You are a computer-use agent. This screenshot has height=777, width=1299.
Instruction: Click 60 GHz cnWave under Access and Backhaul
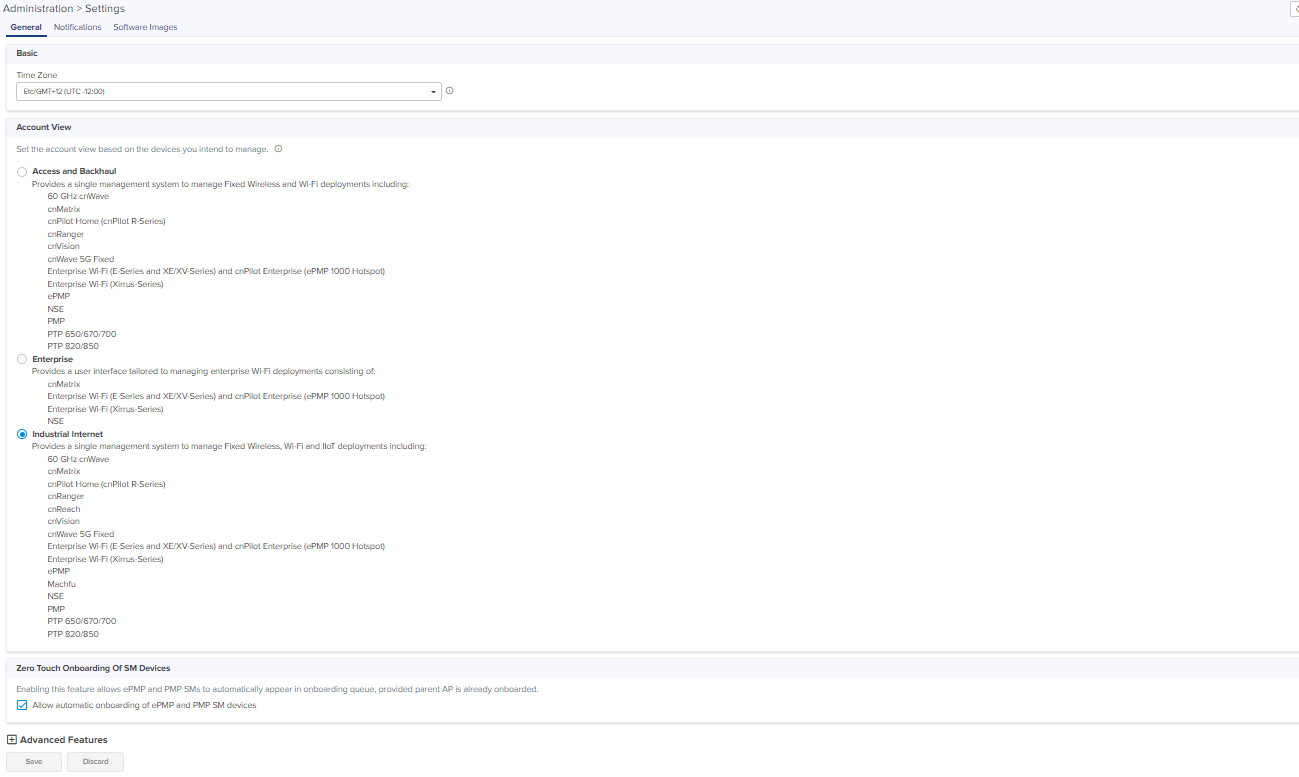click(78, 196)
